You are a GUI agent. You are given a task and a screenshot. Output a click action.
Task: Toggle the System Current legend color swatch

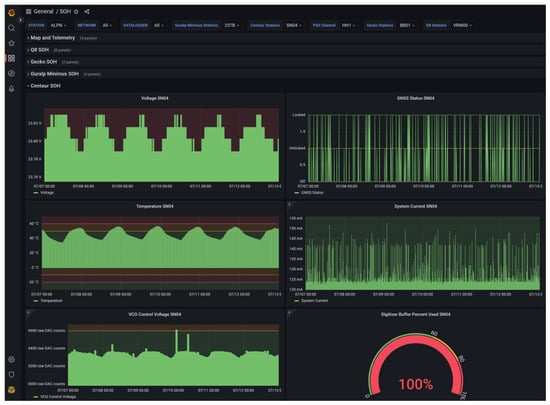point(297,301)
